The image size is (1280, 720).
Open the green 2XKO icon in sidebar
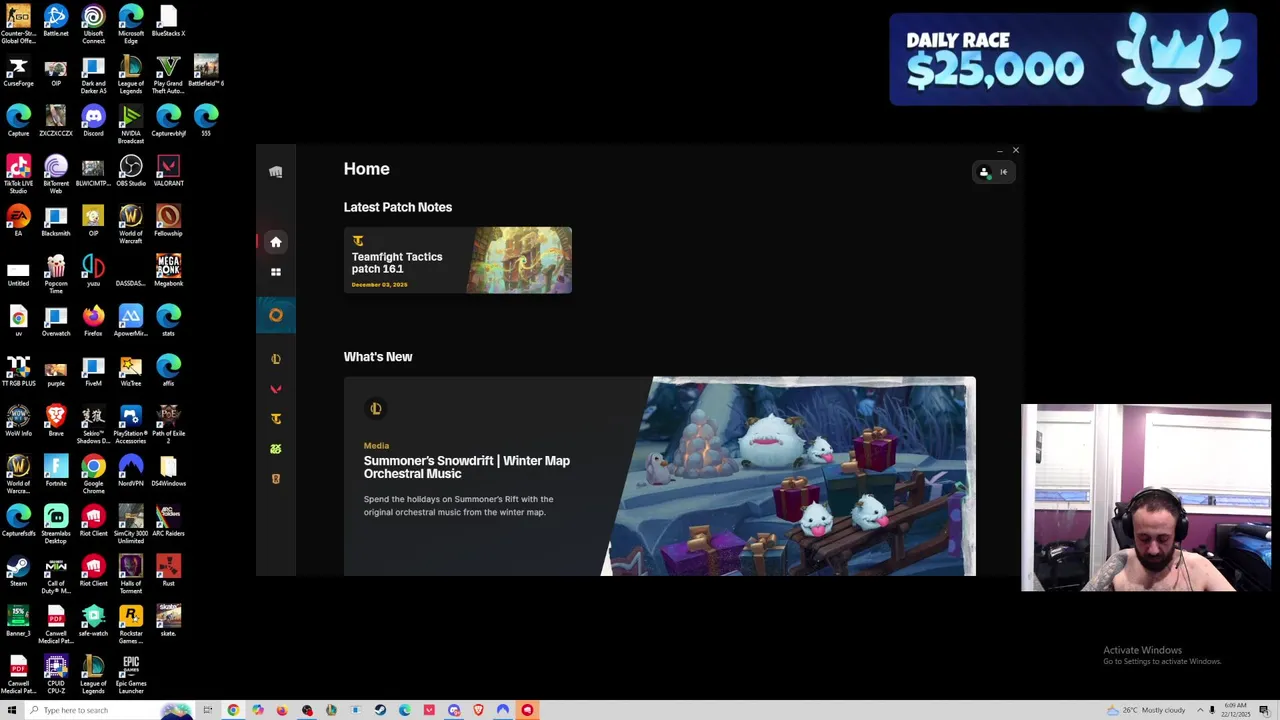276,449
